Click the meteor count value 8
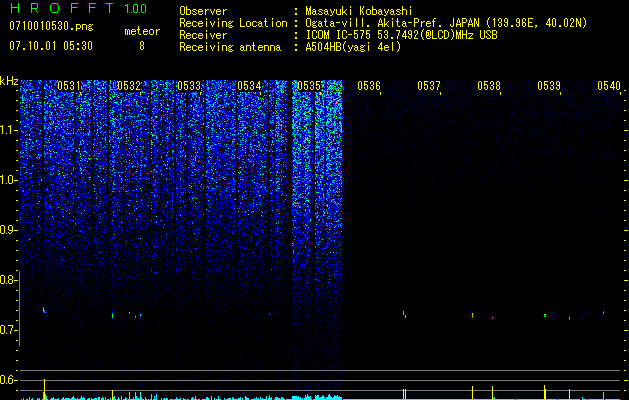 click(x=142, y=46)
